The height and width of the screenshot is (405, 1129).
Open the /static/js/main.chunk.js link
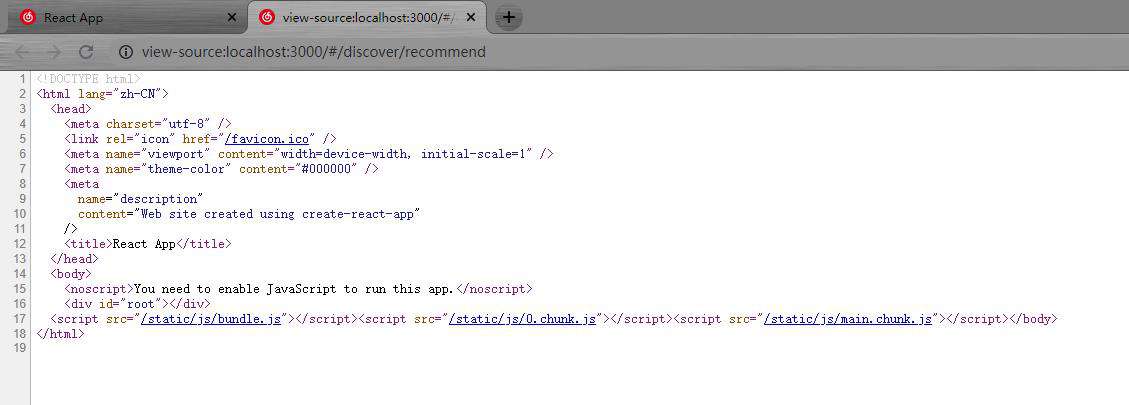tap(848, 319)
